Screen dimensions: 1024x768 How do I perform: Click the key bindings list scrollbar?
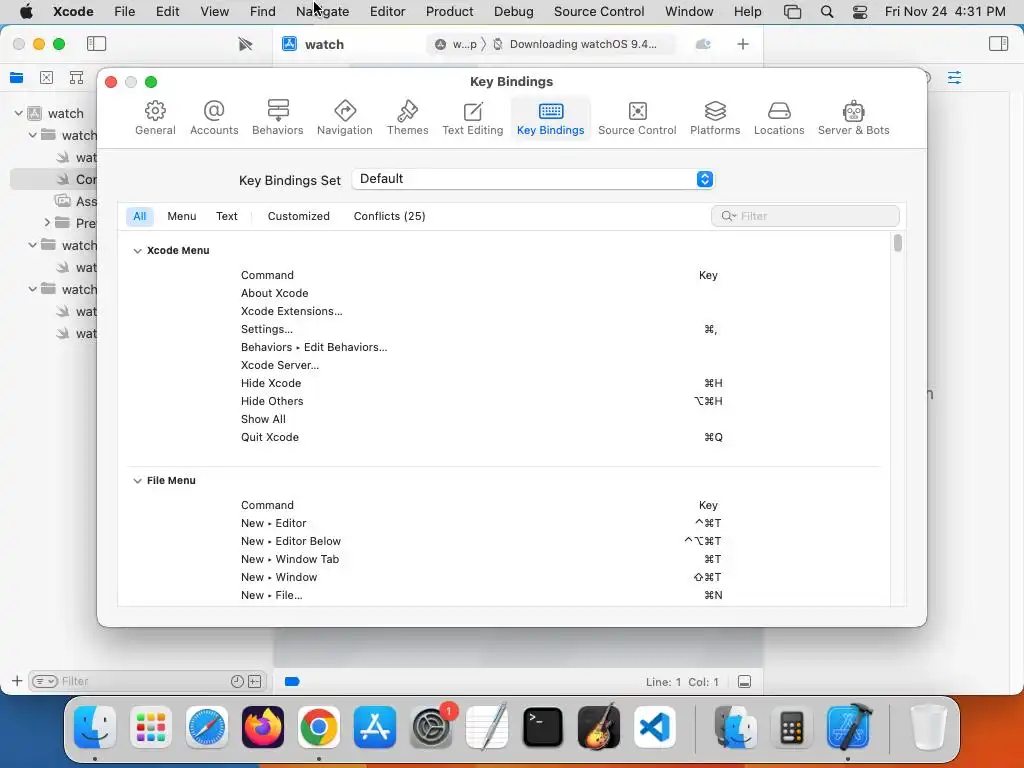click(x=898, y=243)
